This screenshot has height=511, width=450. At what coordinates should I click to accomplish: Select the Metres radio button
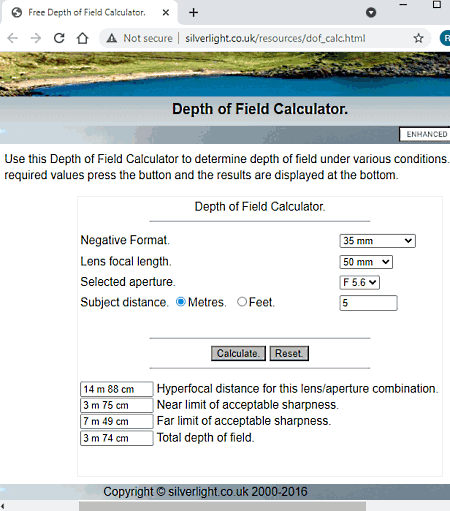click(181, 302)
